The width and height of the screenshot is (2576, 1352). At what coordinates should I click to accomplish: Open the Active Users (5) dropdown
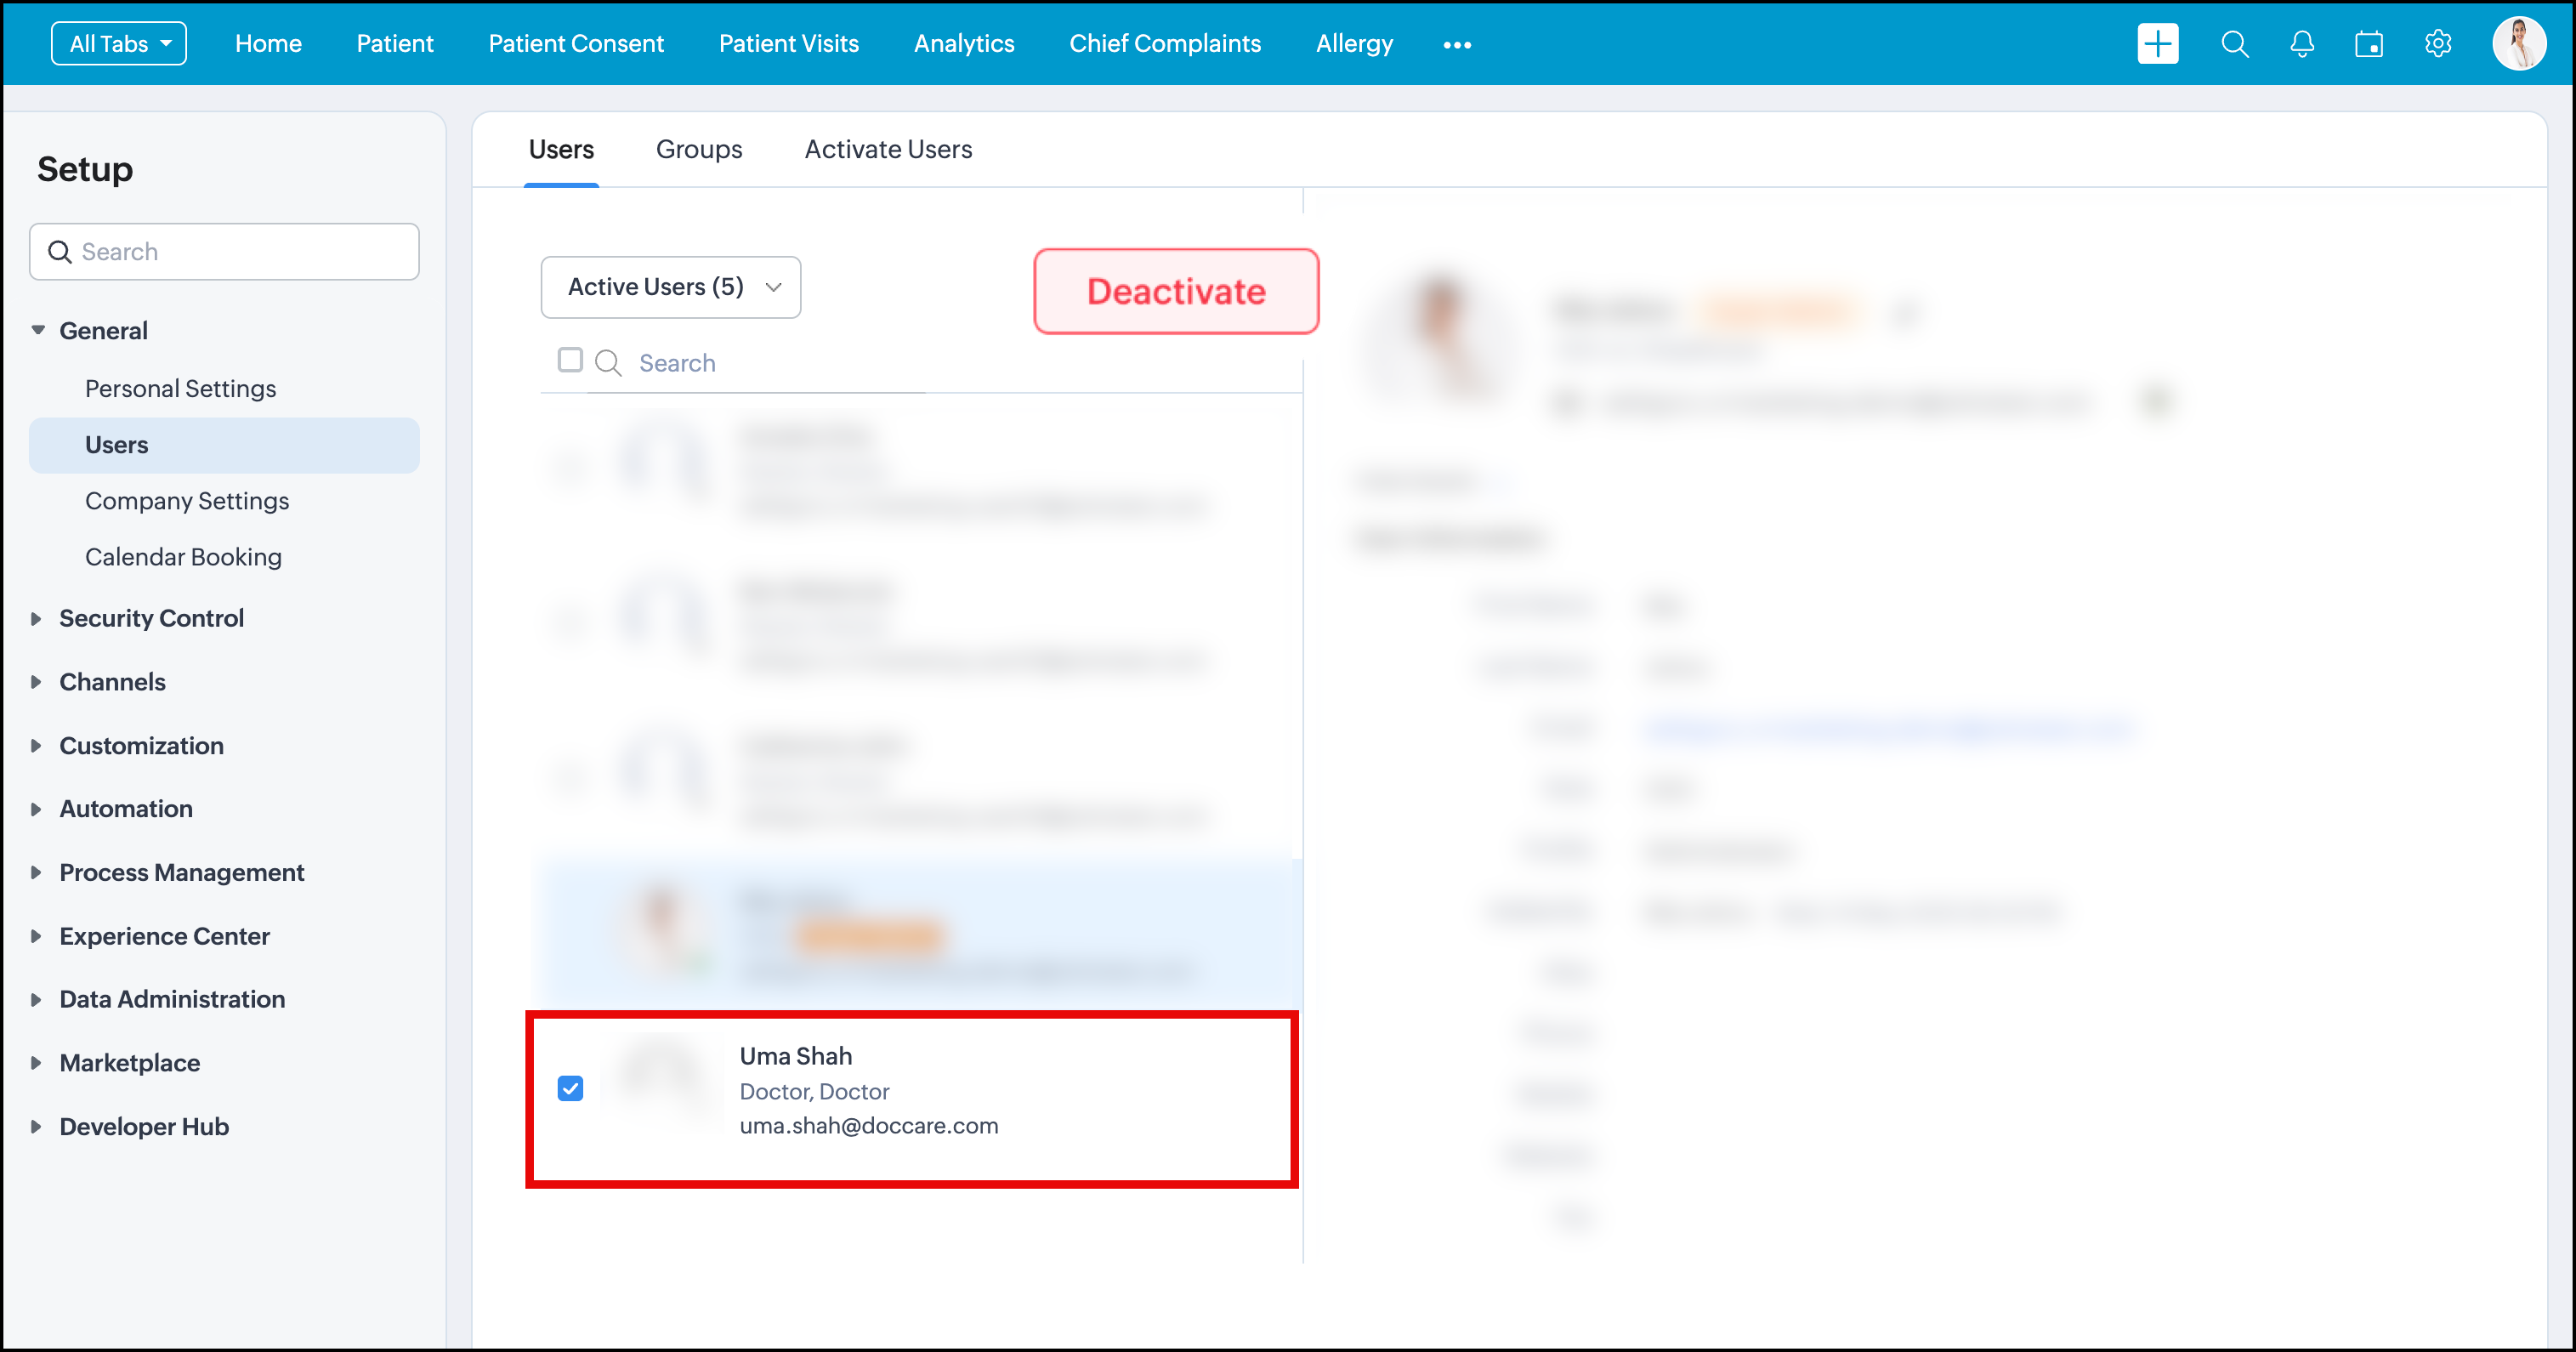point(670,287)
